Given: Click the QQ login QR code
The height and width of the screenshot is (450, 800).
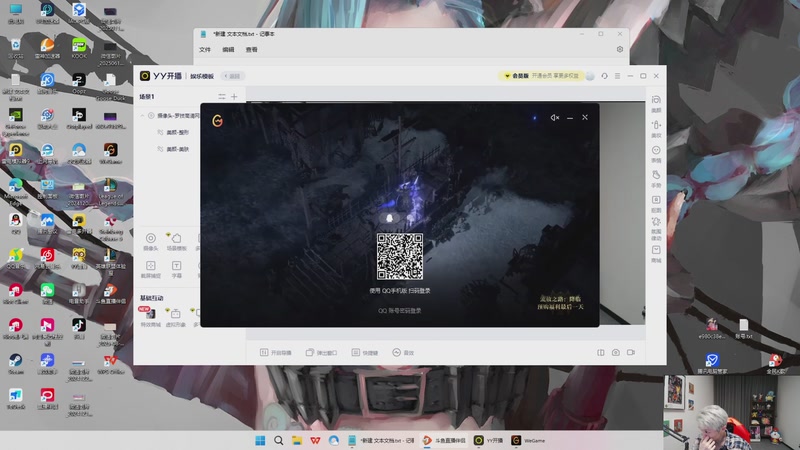Looking at the screenshot, I should (x=399, y=256).
